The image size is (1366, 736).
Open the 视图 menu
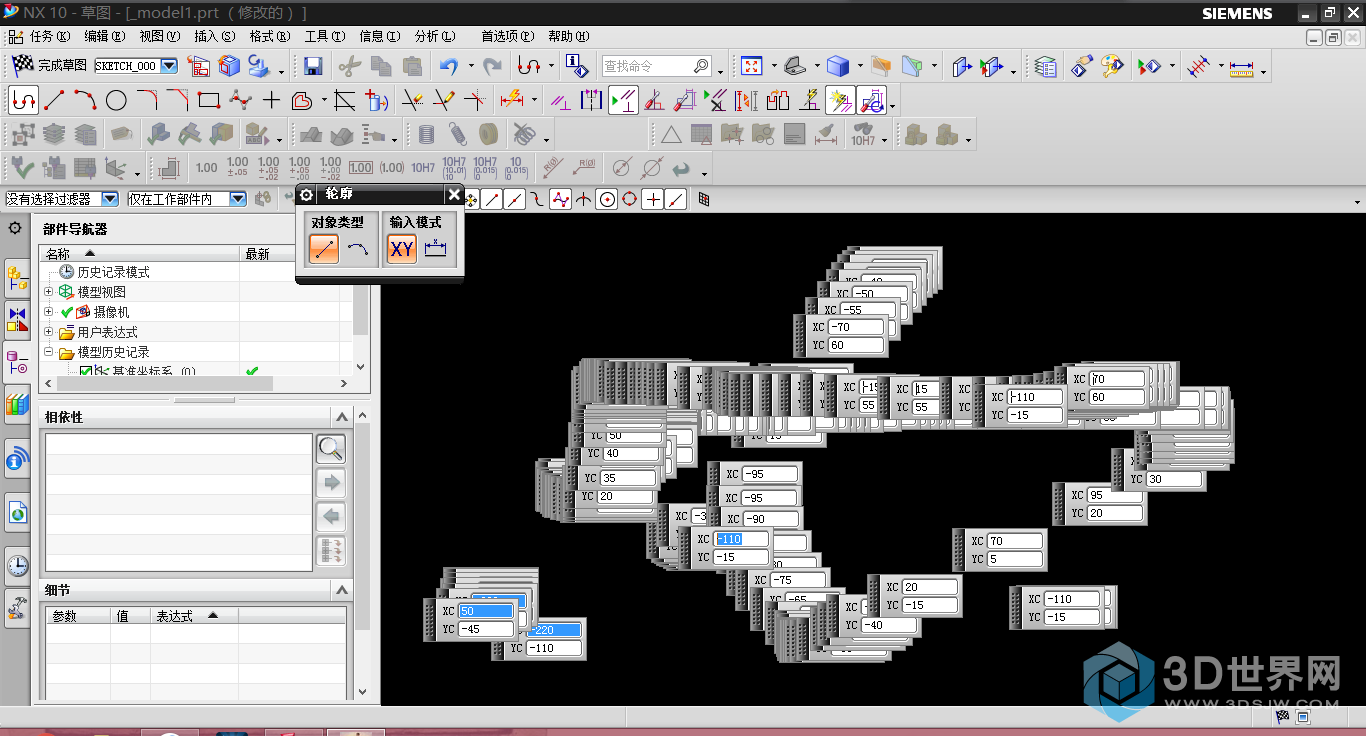coord(159,36)
